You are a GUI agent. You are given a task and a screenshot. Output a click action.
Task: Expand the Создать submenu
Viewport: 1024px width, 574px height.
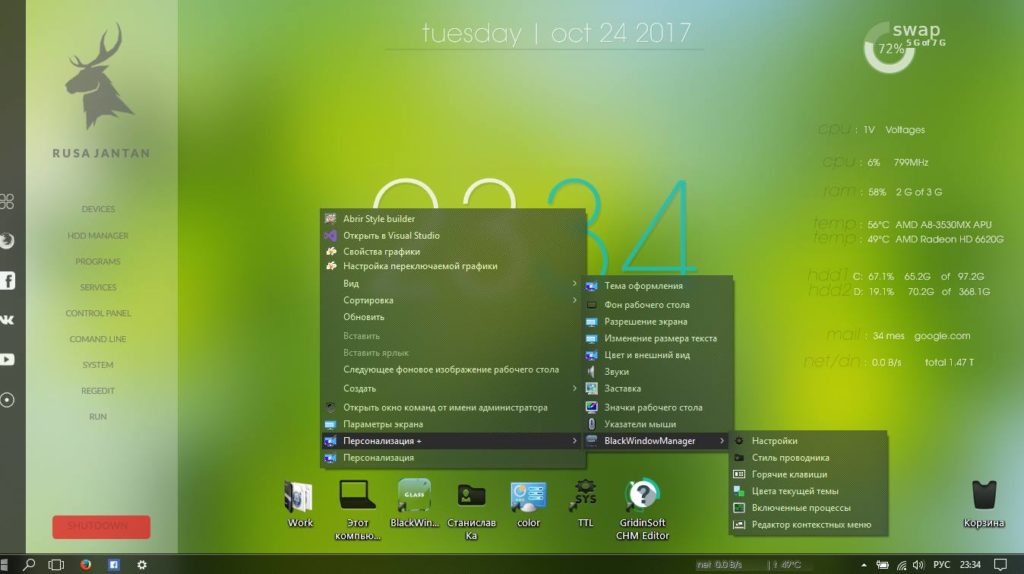coord(453,389)
